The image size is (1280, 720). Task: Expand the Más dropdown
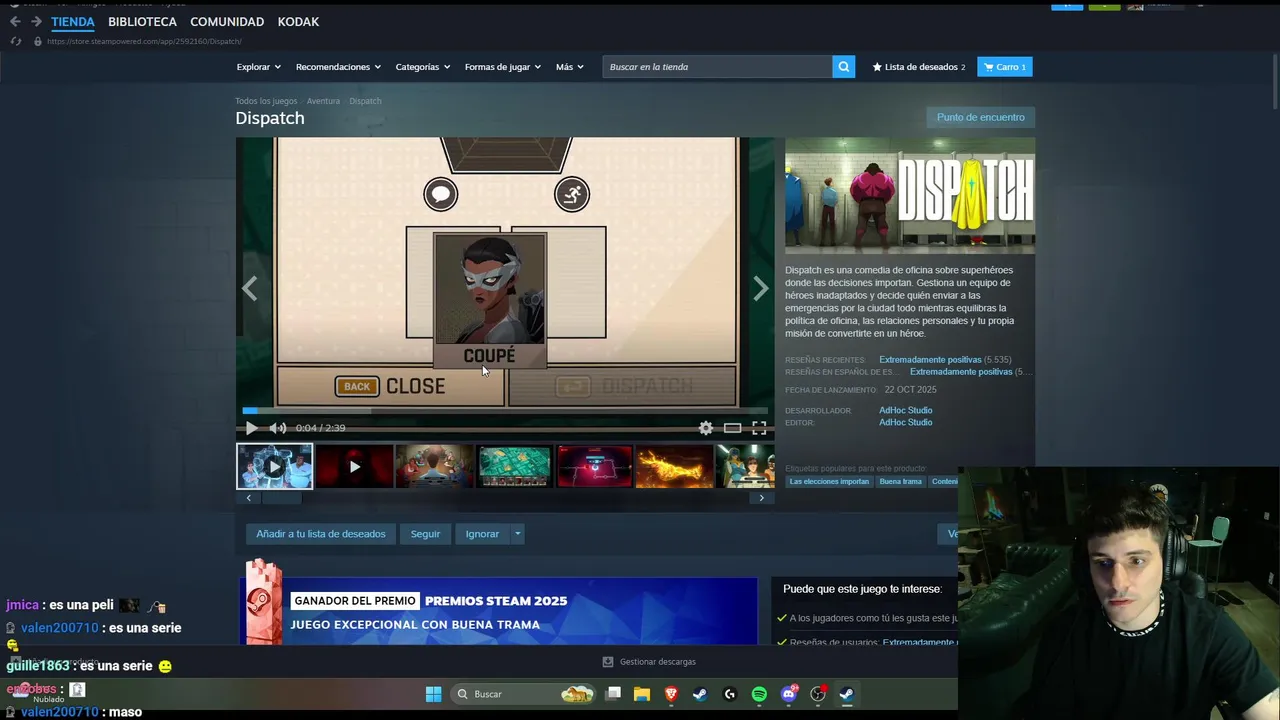[x=570, y=67]
